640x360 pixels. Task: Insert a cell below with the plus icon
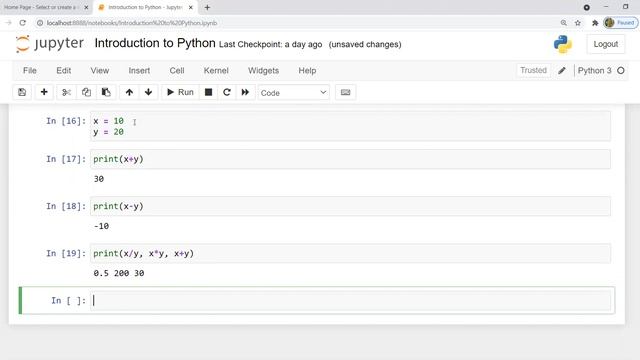[44, 92]
